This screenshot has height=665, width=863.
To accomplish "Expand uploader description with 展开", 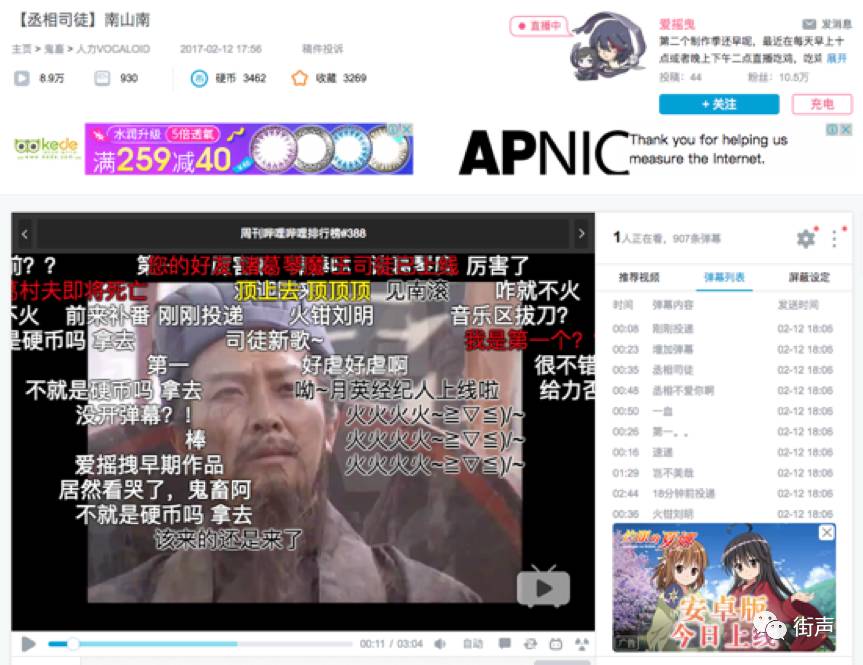I will [836, 58].
